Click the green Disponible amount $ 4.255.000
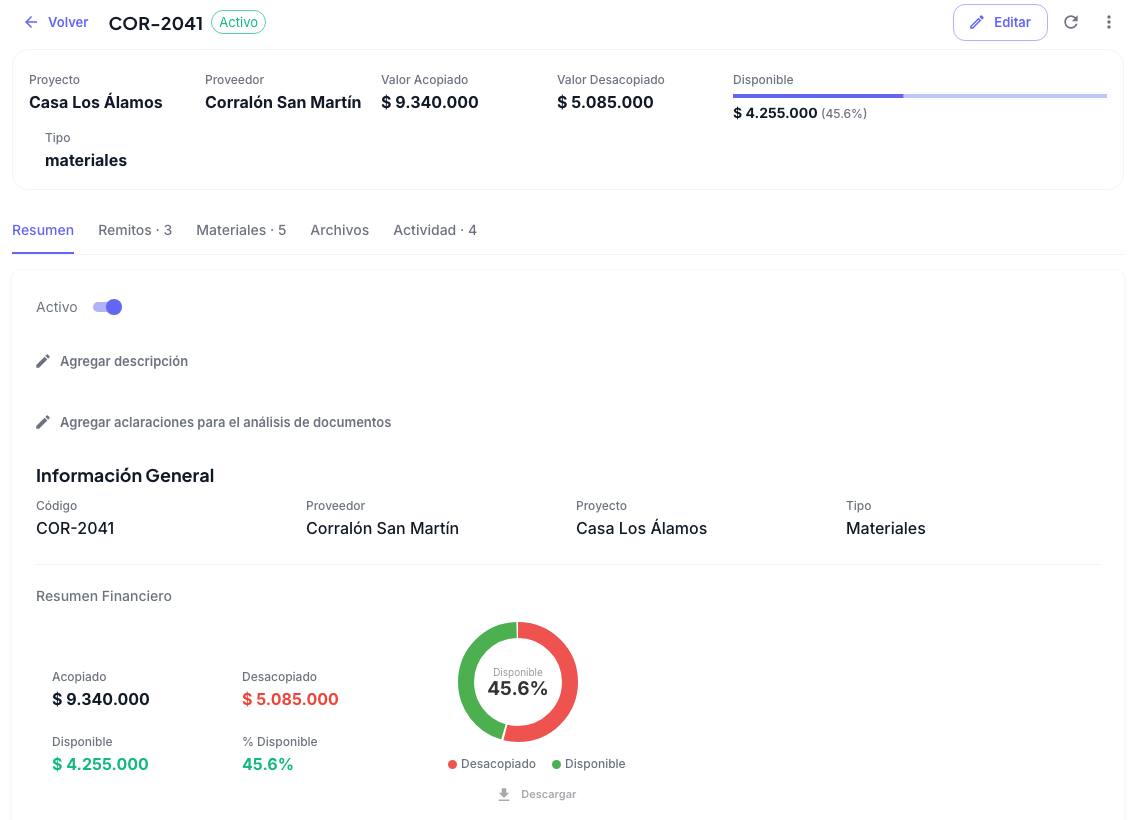The height and width of the screenshot is (820, 1136). (100, 764)
